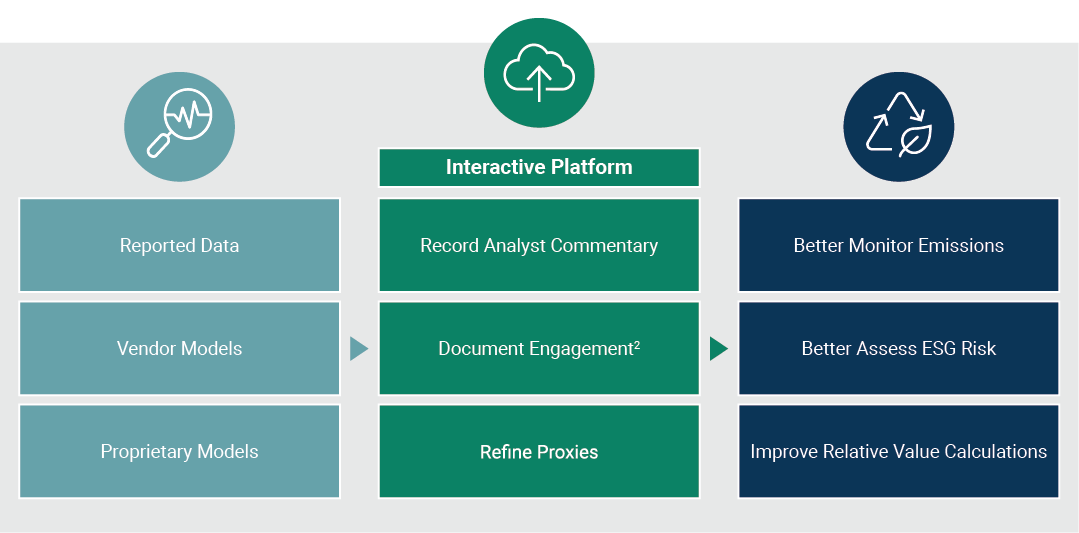Image resolution: width=1079 pixels, height=533 pixels.
Task: Click the magnifying glass handle
Action: [x=158, y=147]
